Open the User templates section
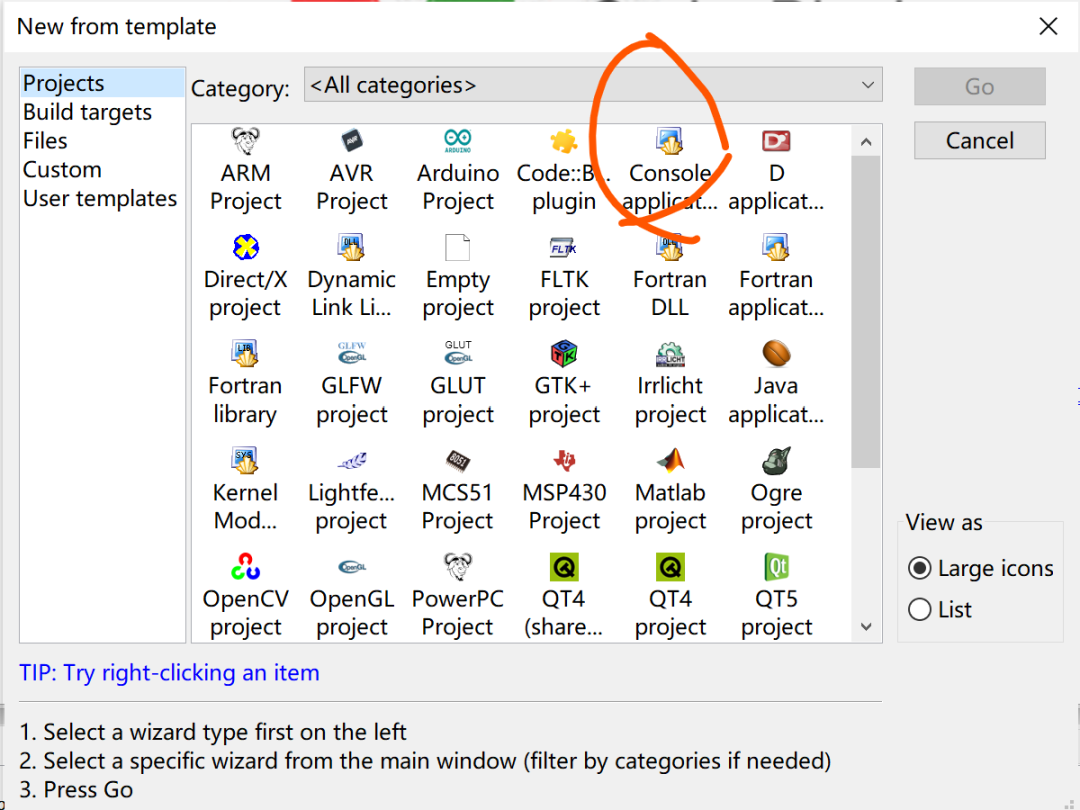 click(x=100, y=198)
